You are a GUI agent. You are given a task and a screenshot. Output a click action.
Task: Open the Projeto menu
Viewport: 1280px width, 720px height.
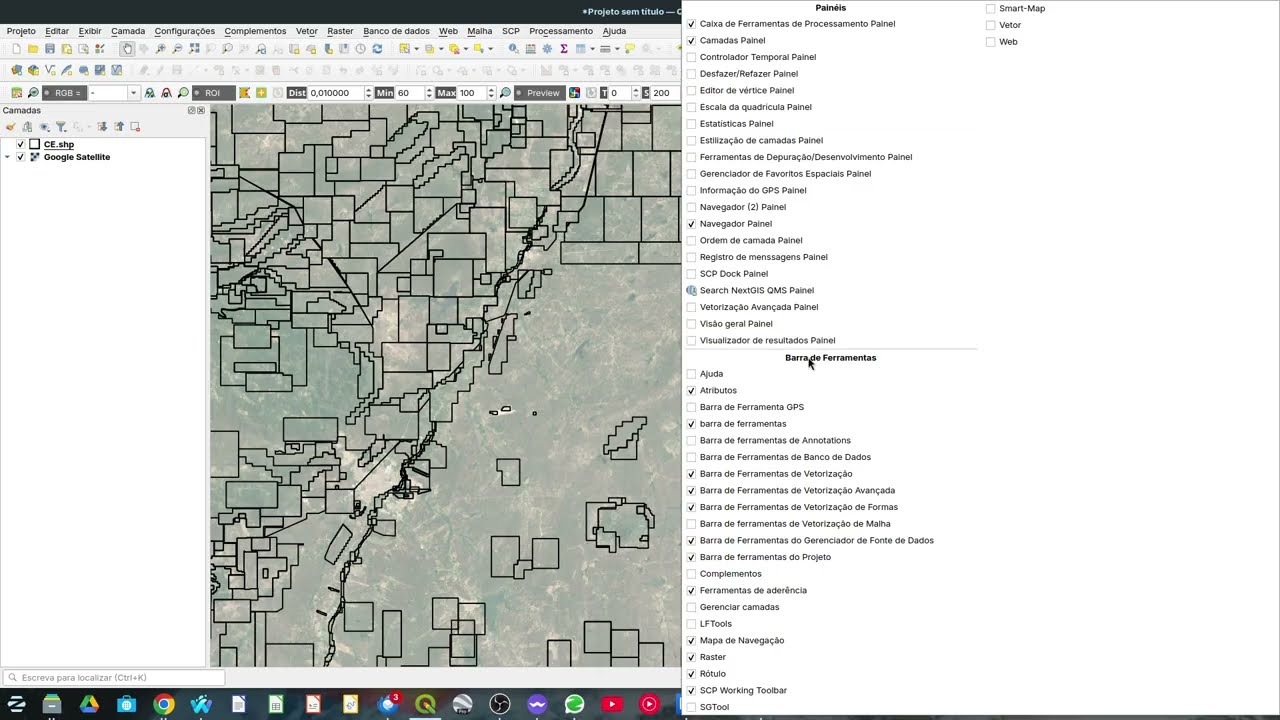tap(21, 31)
